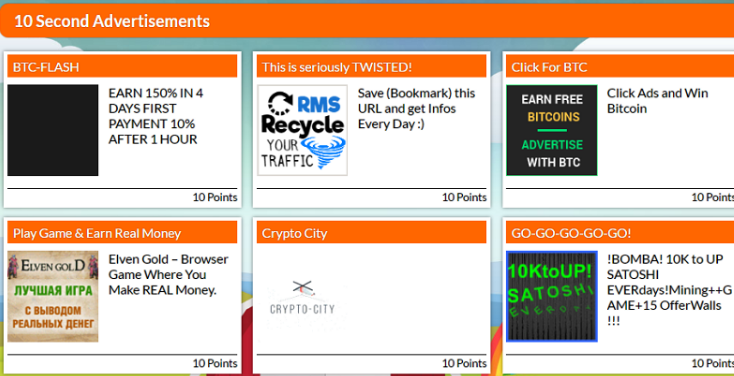Click the 'GO-GO-GO-GO-GO!' ad heading
The width and height of the screenshot is (734, 376).
pos(571,233)
